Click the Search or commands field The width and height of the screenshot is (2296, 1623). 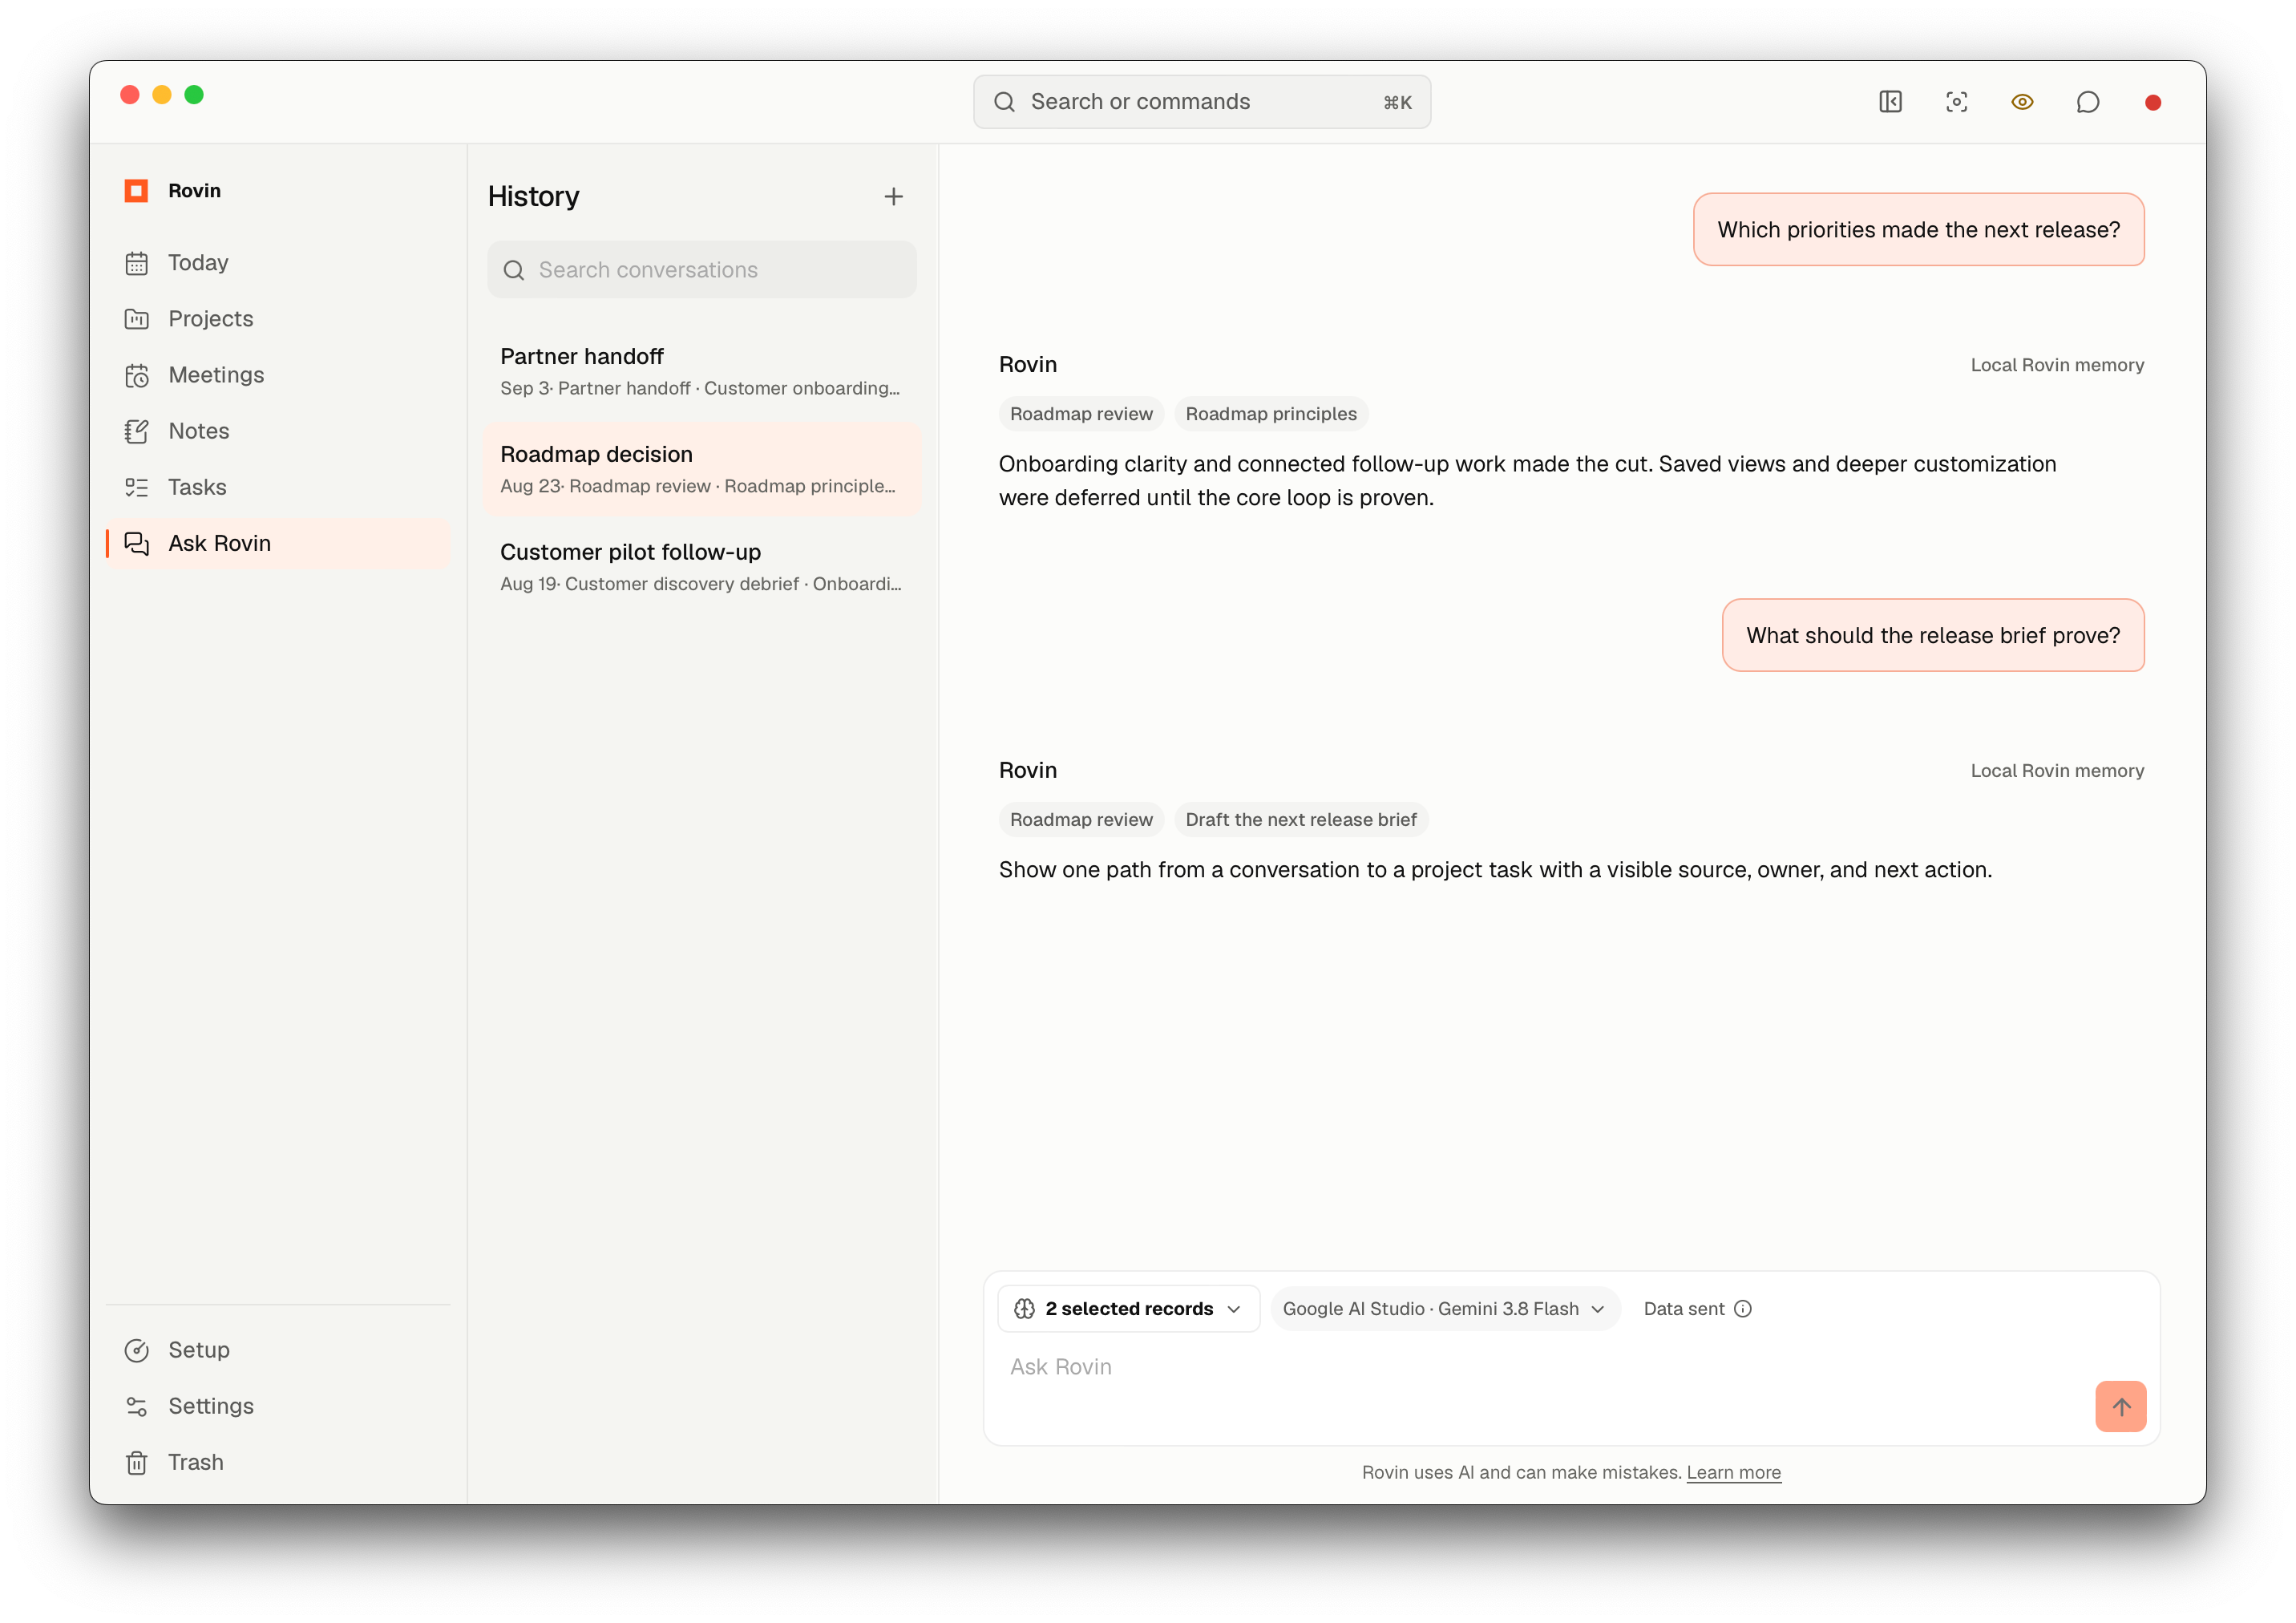coord(1202,102)
